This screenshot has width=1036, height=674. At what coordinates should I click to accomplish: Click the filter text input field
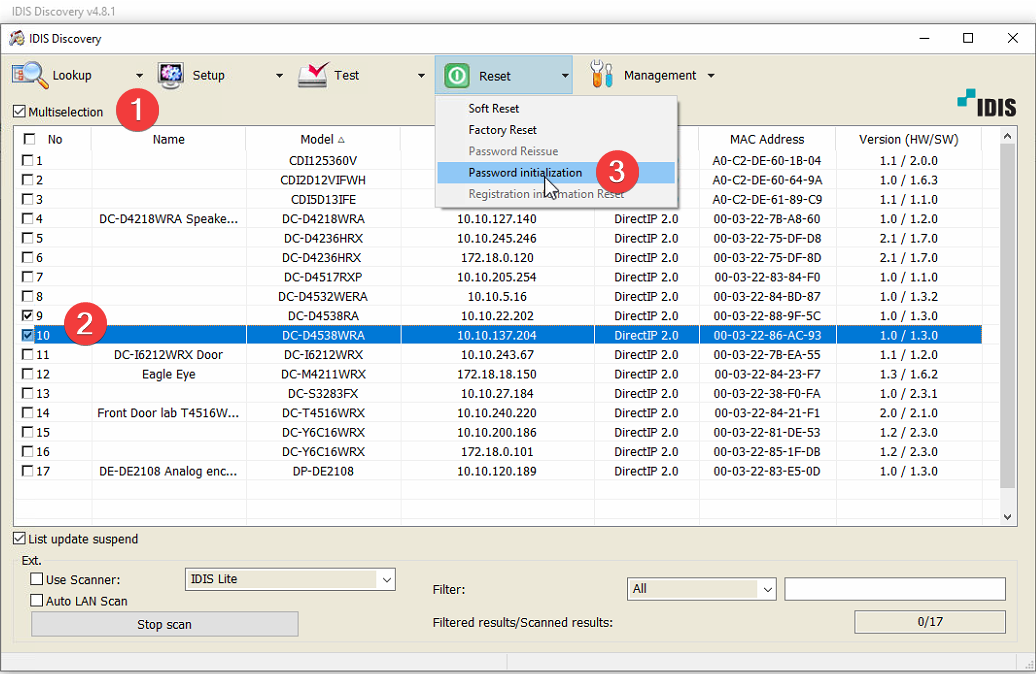tap(895, 589)
